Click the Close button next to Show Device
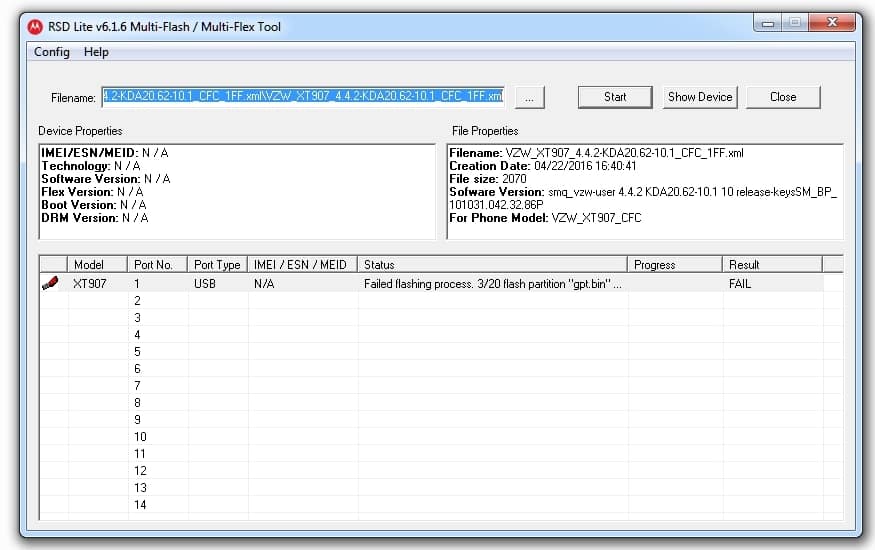This screenshot has height=550, width=875. point(783,97)
